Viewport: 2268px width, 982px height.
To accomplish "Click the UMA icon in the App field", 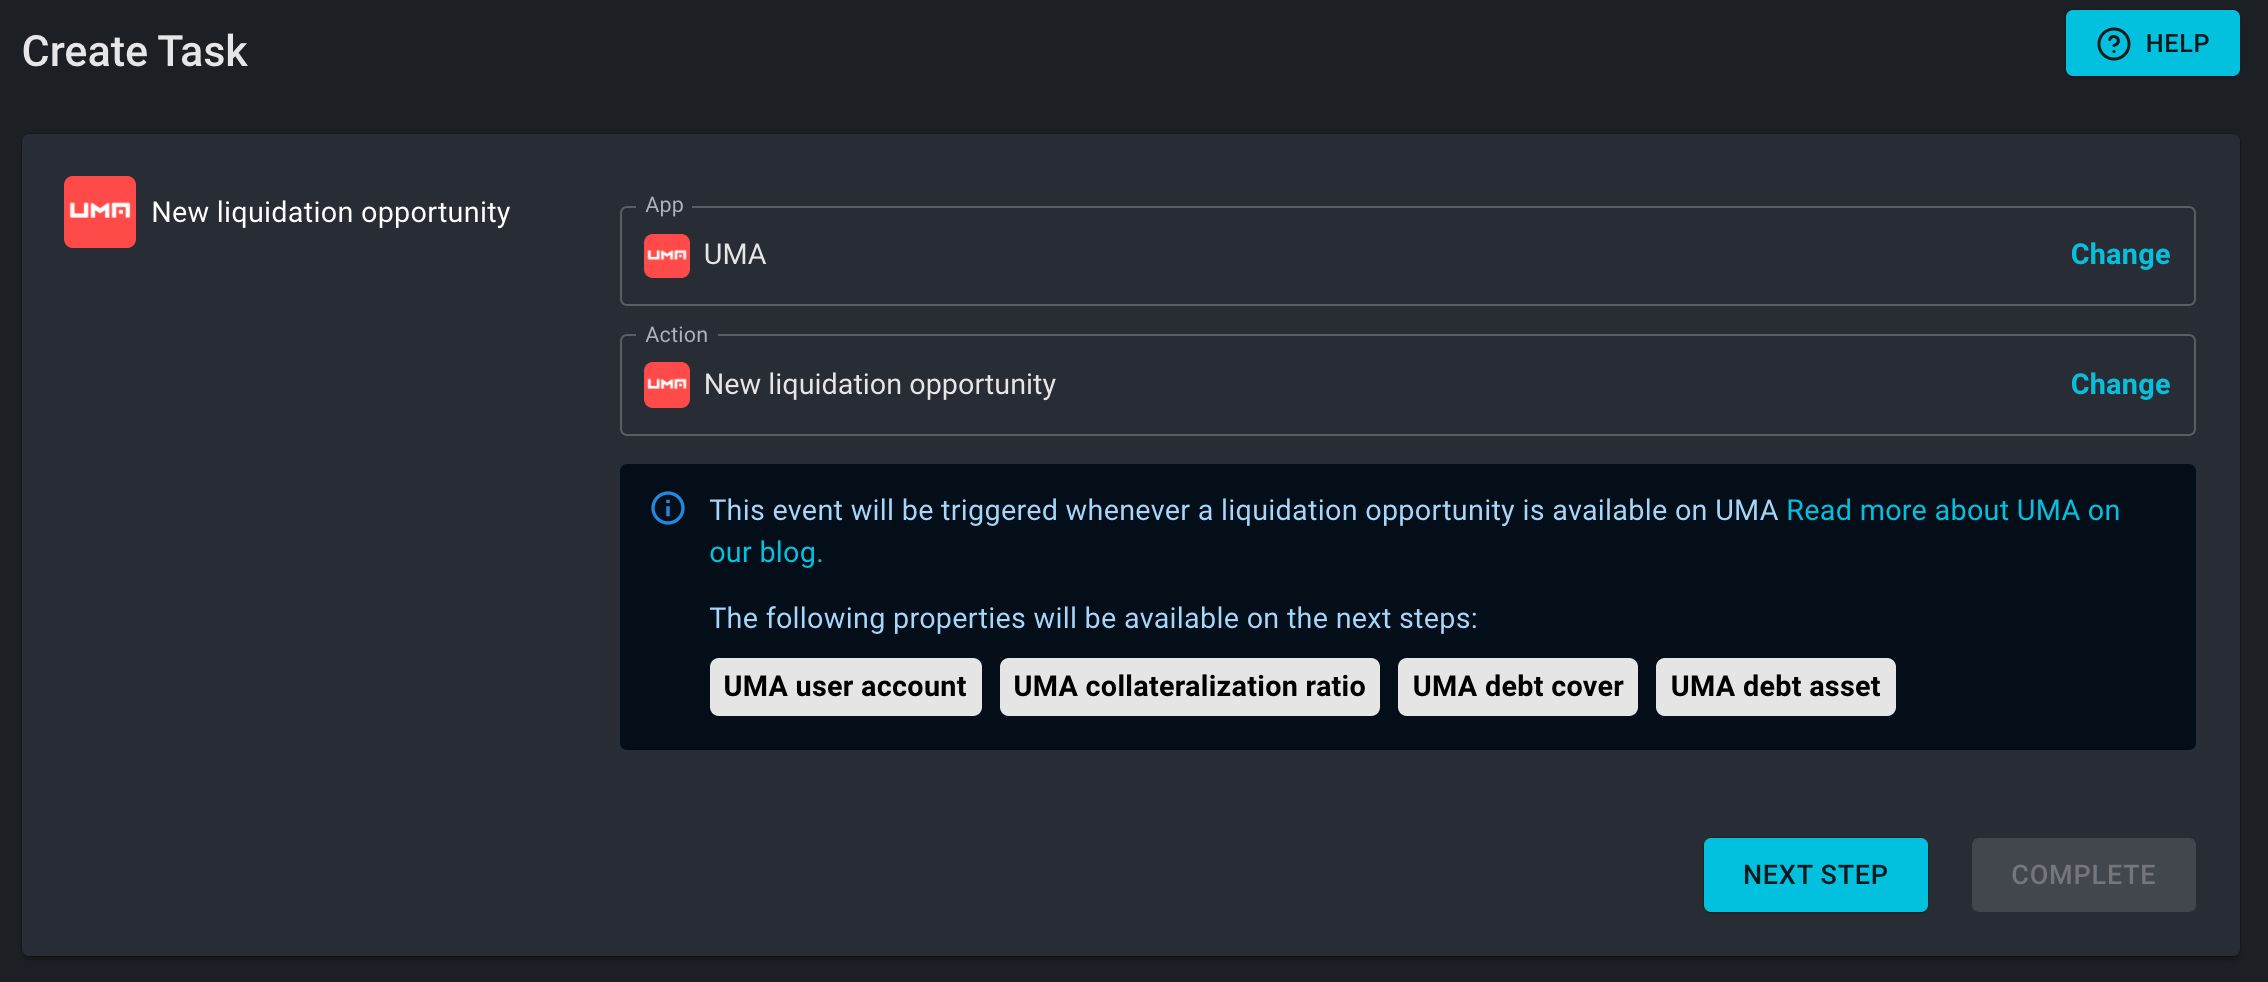I will pos(667,255).
